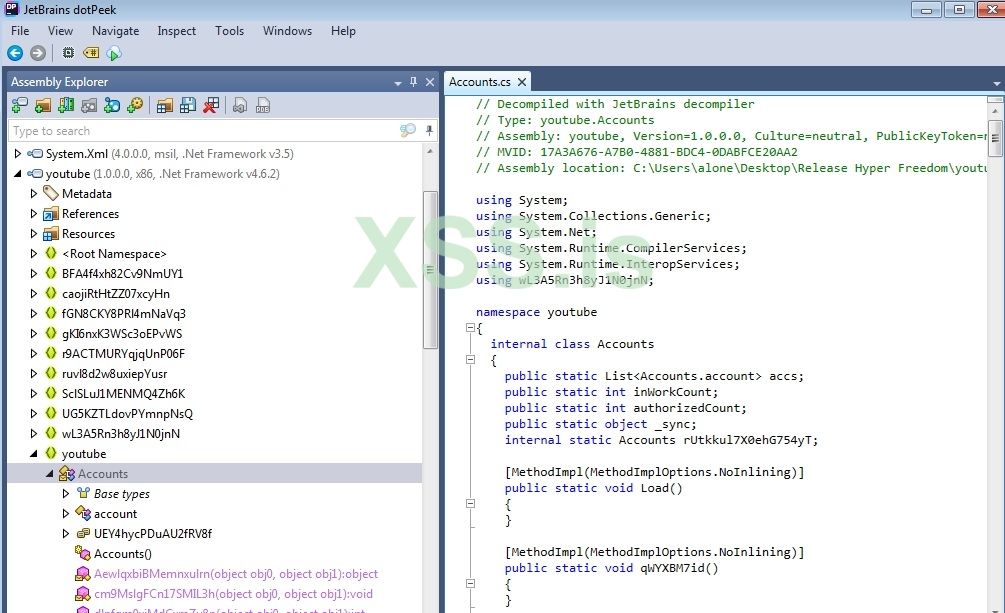Collapse the youtube assembly node
Image resolution: width=1005 pixels, height=613 pixels.
pyautogui.click(x=18, y=174)
